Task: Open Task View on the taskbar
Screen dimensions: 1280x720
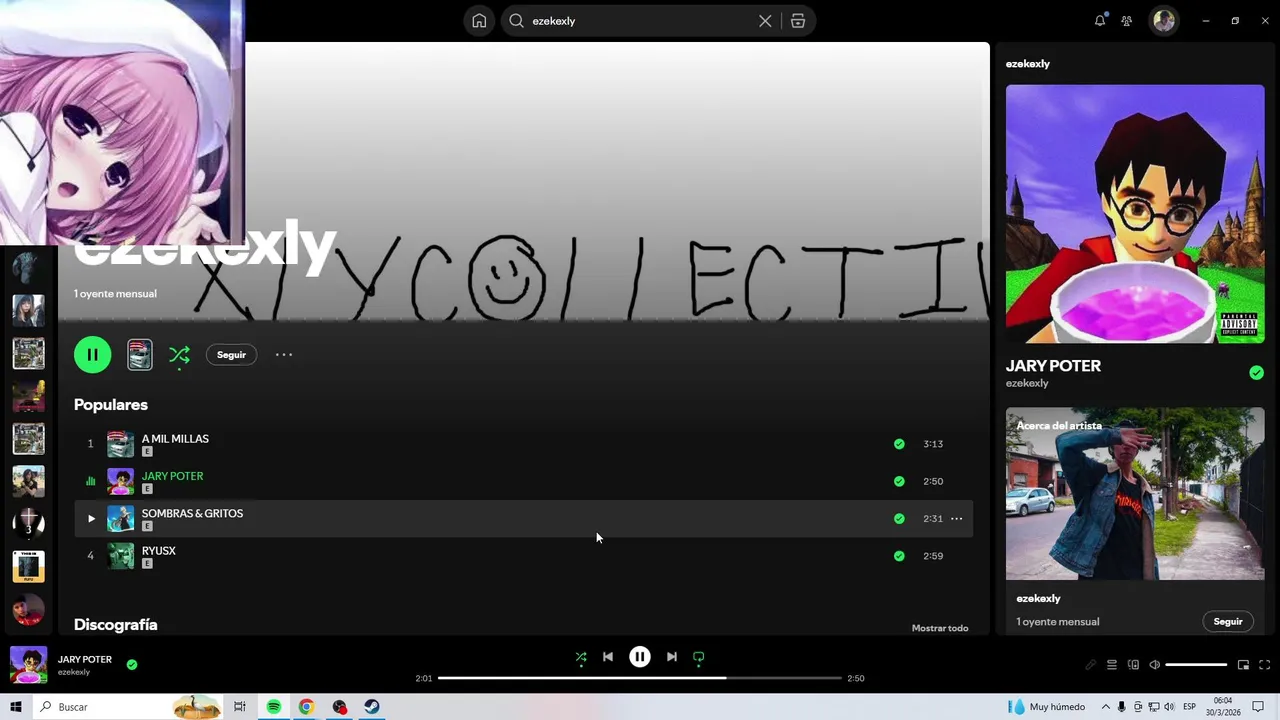Action: 240,707
